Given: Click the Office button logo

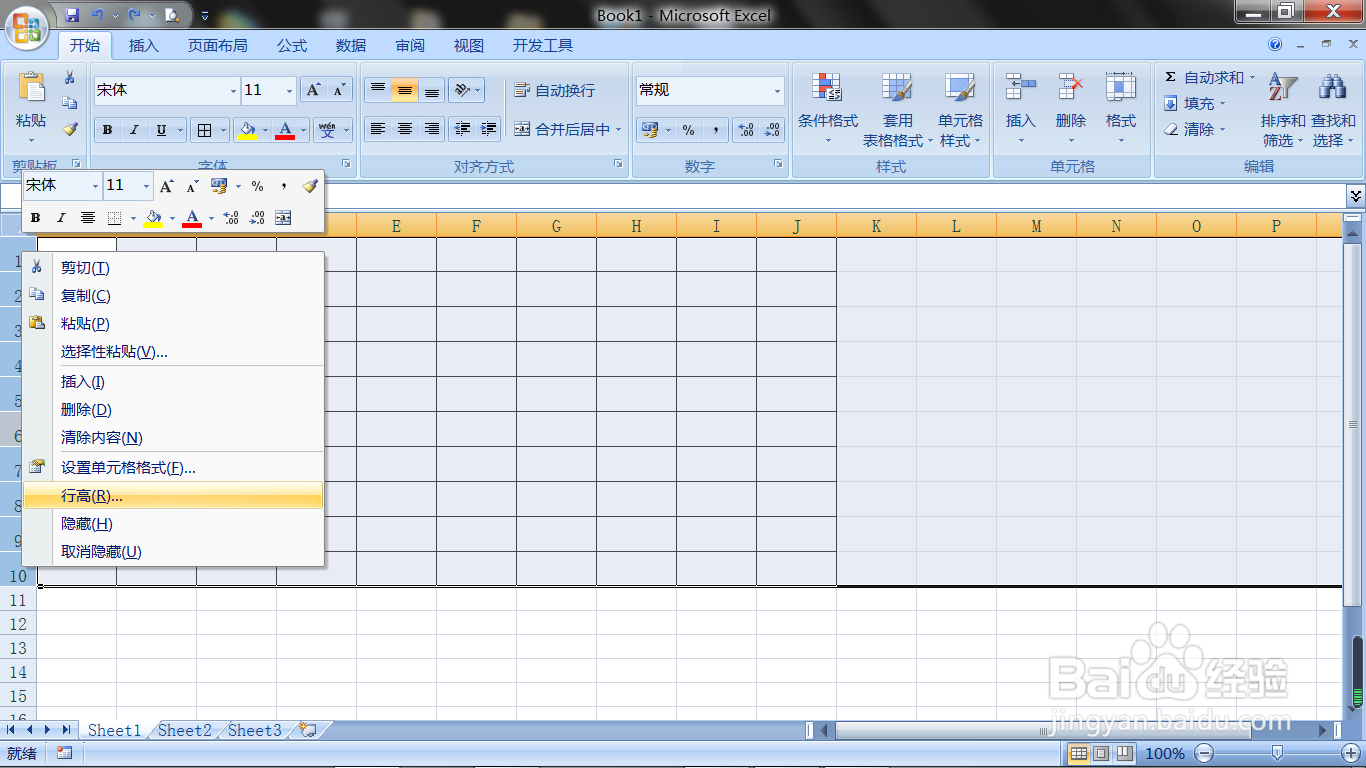Looking at the screenshot, I should tap(28, 26).
